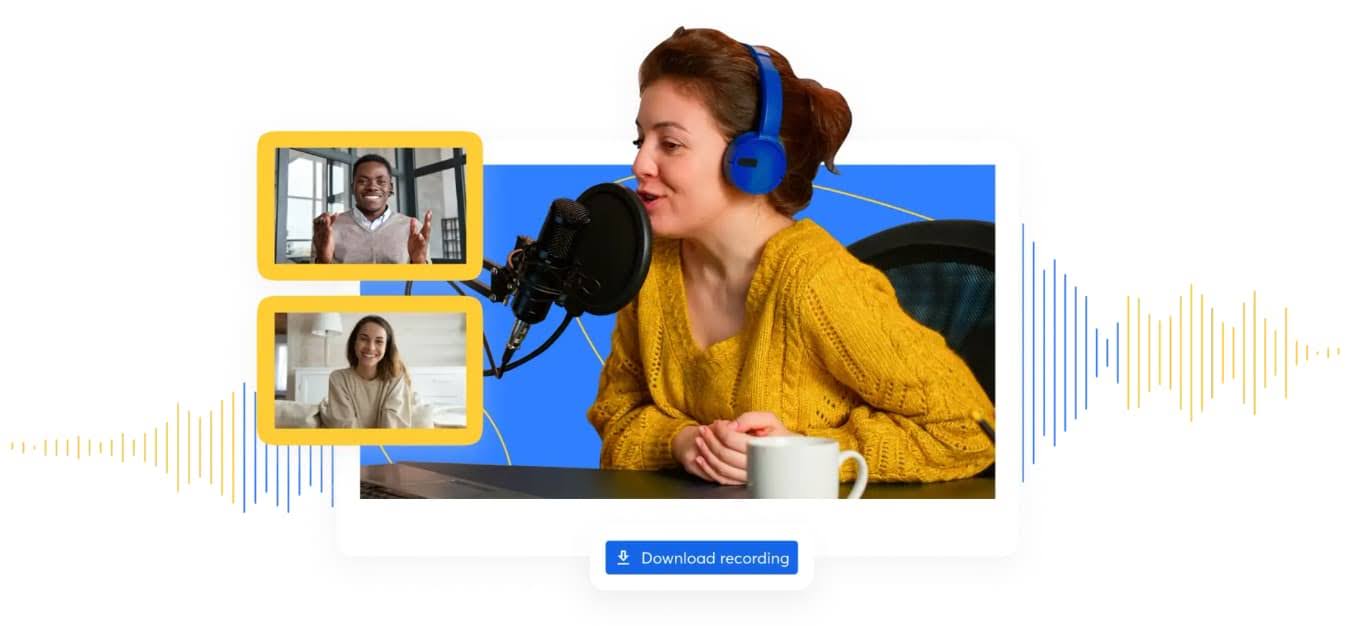Click the yellow bars of right waveform
This screenshot has width=1349, height=626.
1190,352
